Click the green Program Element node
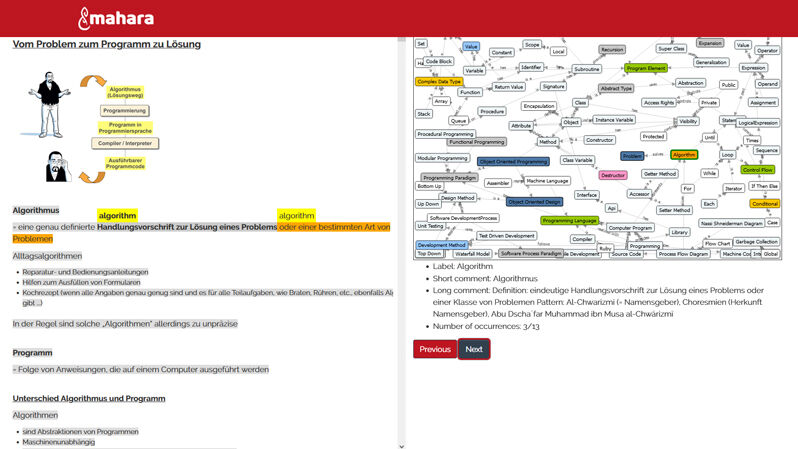Screen dimensions: 798x449 tap(646, 68)
